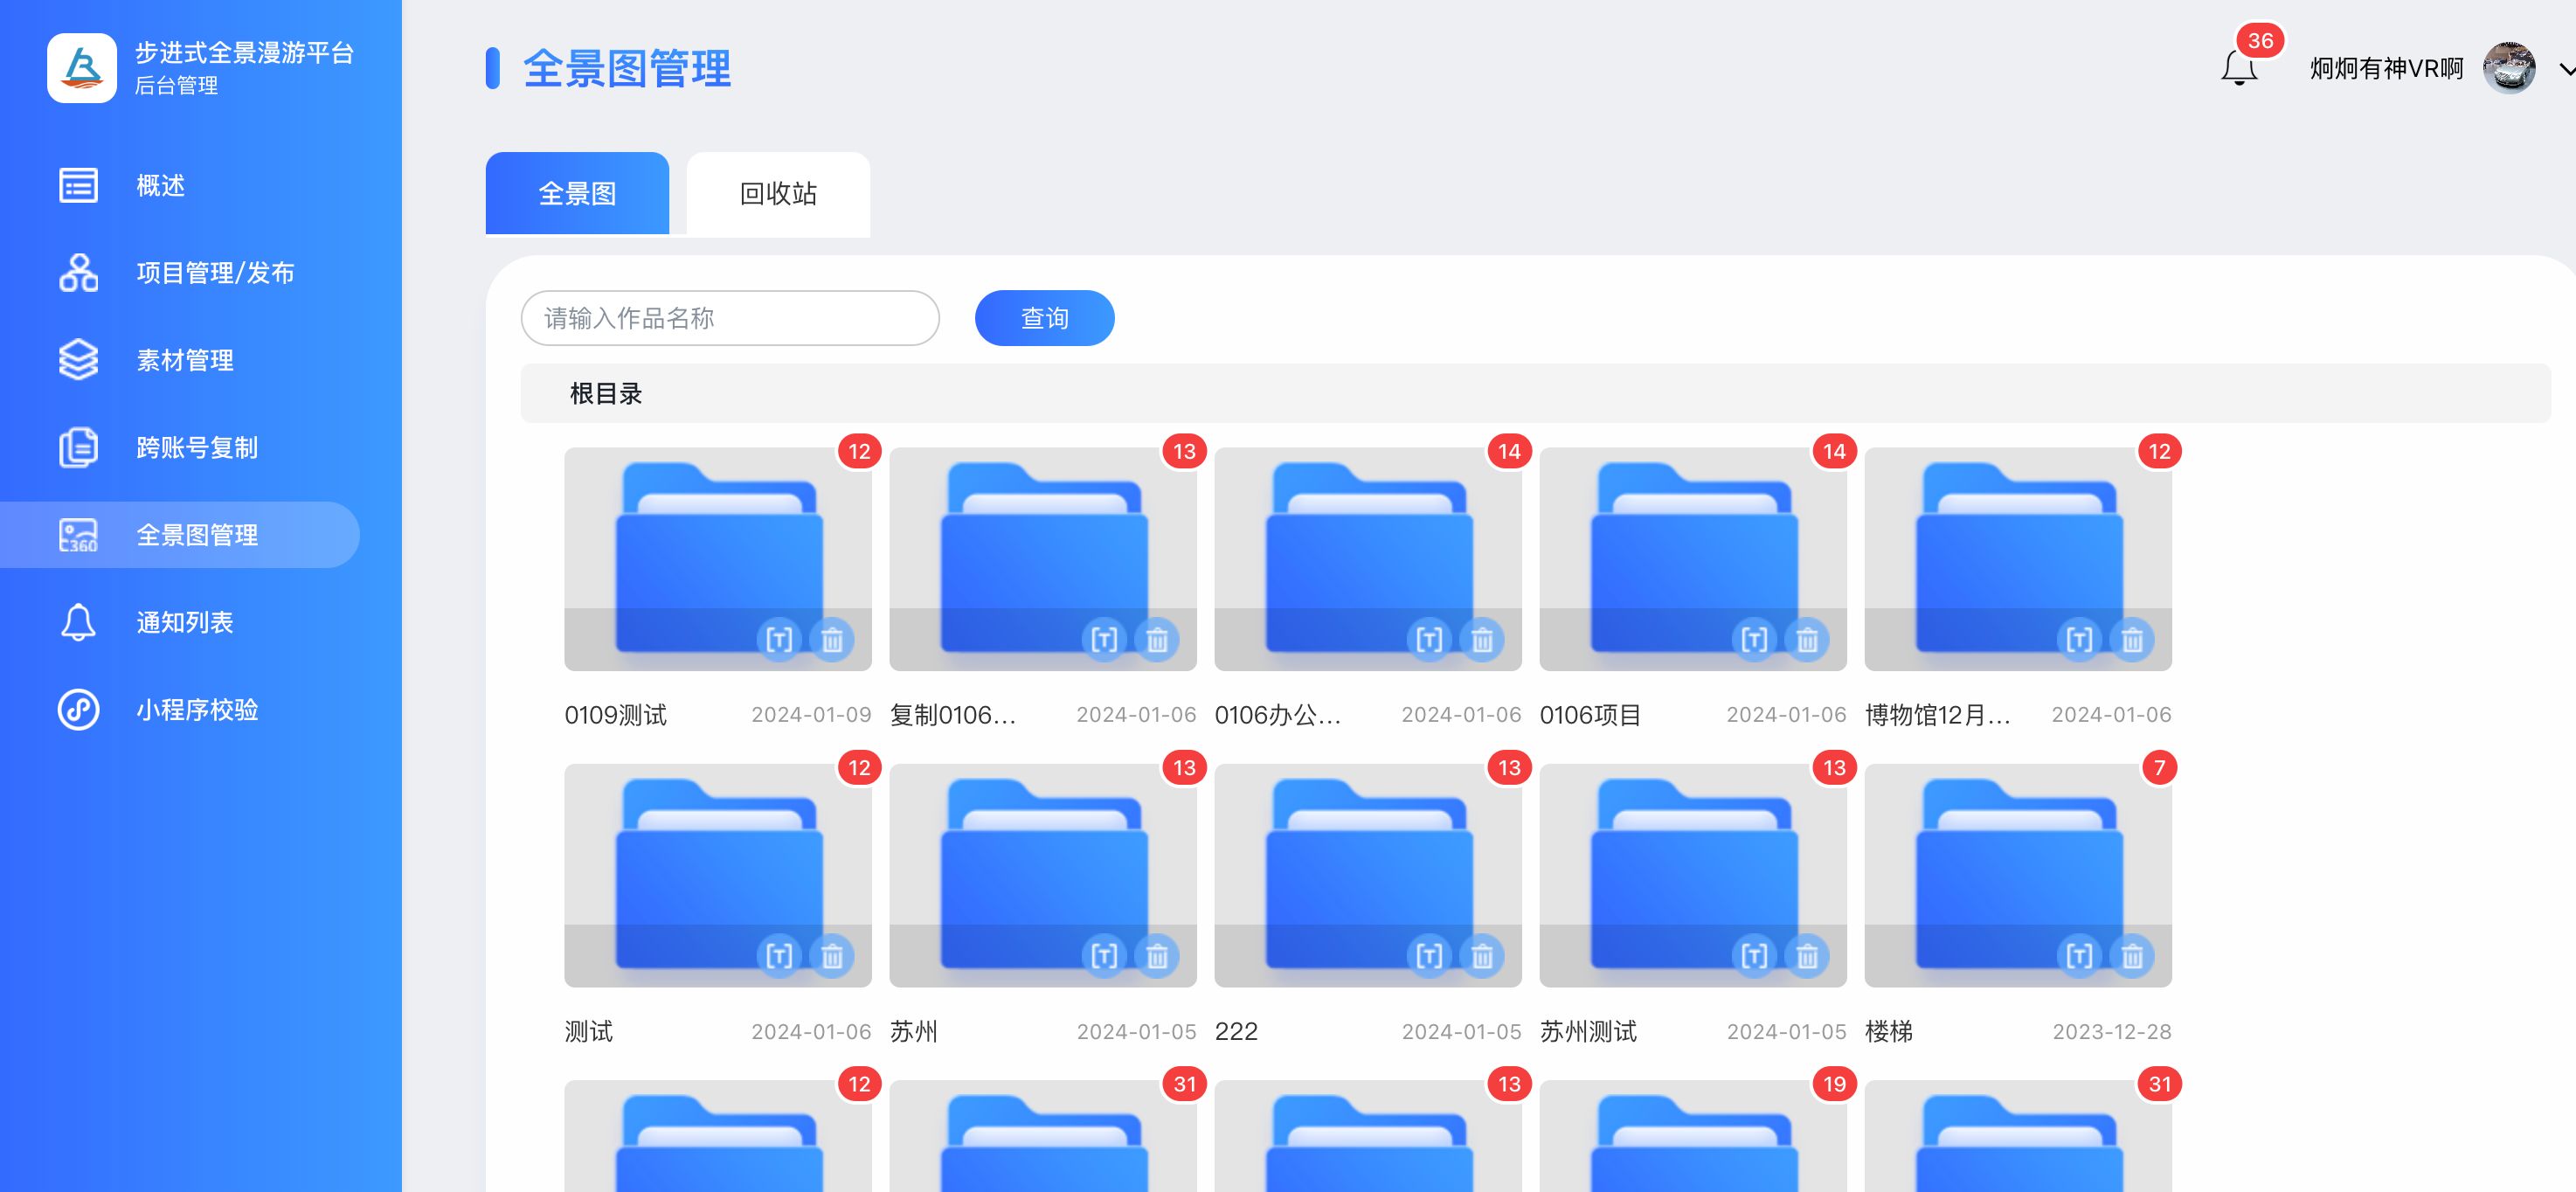Open 跨账号复制 from sidebar

pos(197,447)
